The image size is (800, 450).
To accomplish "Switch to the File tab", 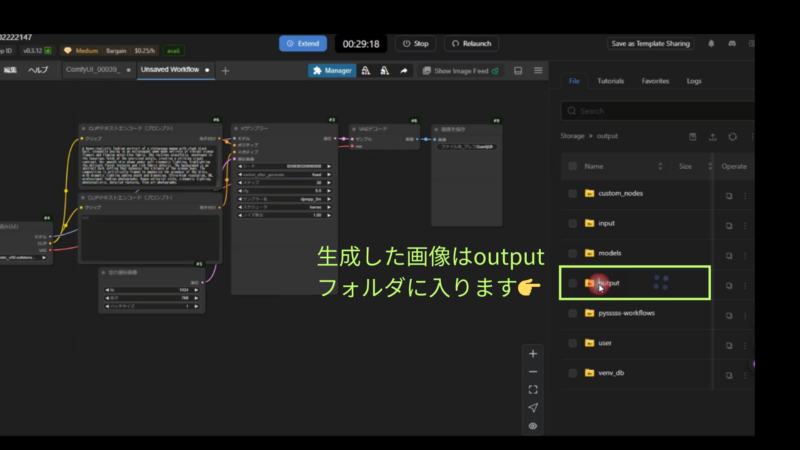I will pyautogui.click(x=574, y=81).
